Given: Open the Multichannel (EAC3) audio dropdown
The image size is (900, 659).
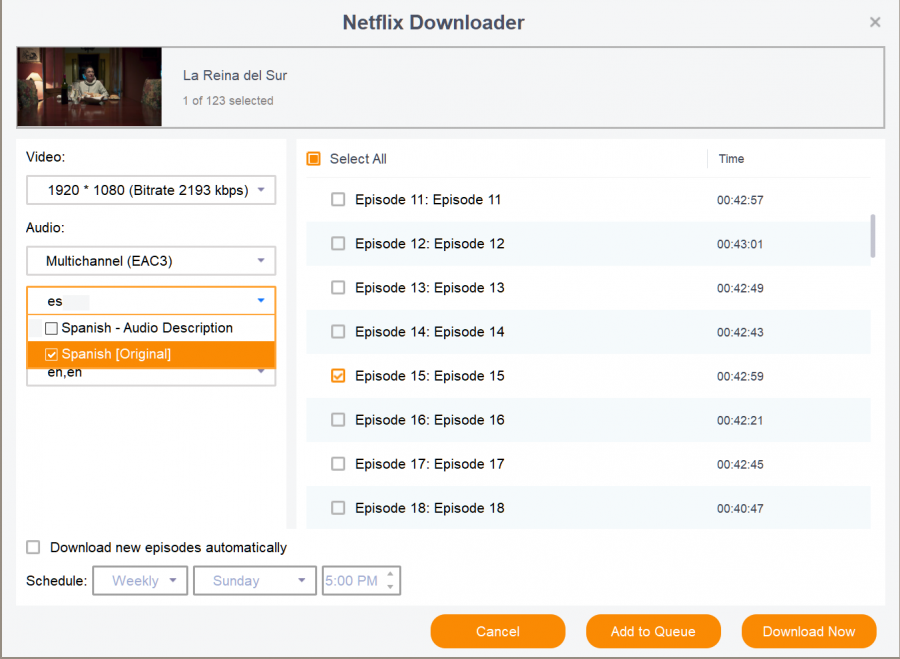Looking at the screenshot, I should tap(151, 261).
